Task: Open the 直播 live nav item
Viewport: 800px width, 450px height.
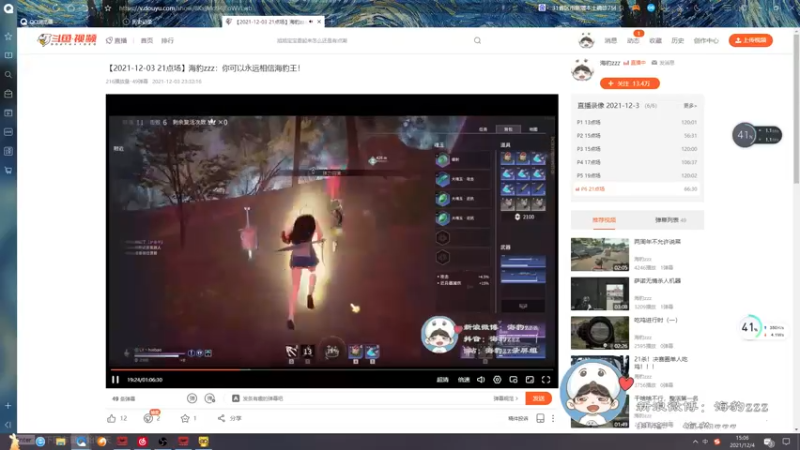Action: 117,40
